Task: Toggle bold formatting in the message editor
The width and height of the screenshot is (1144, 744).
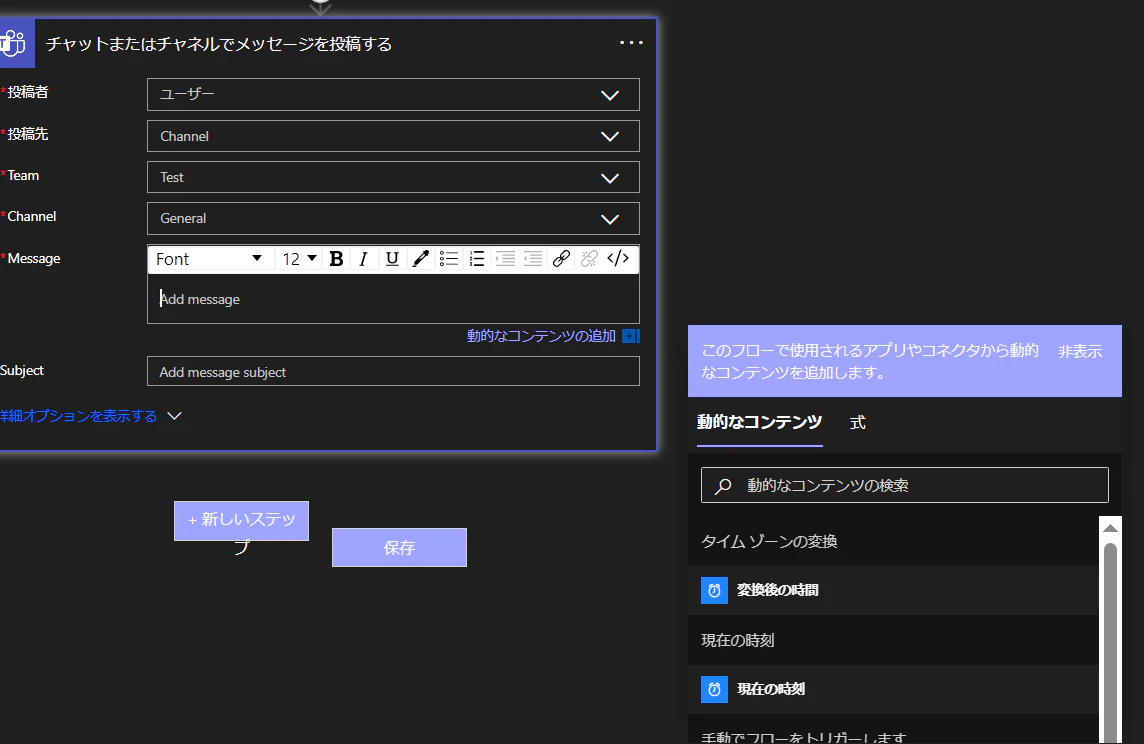Action: pyautogui.click(x=336, y=258)
